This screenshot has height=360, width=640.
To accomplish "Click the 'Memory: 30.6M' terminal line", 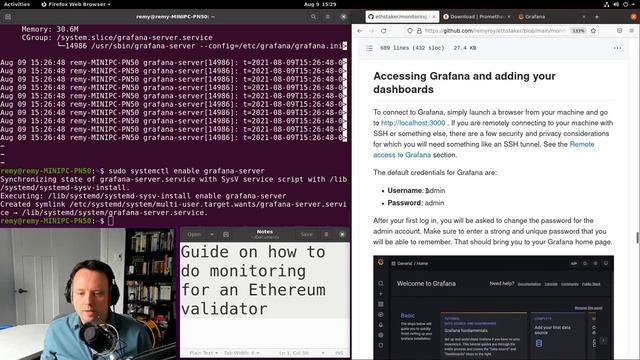I will point(50,29).
